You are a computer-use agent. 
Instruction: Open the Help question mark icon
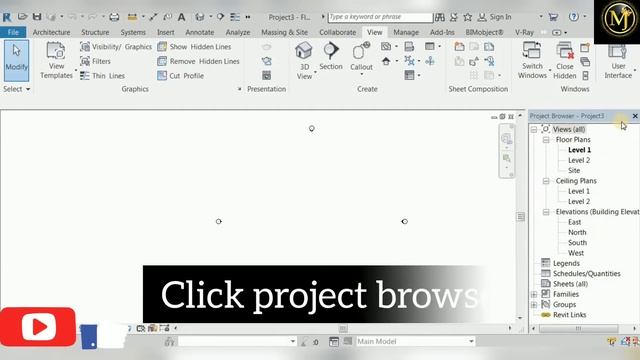(x=573, y=17)
